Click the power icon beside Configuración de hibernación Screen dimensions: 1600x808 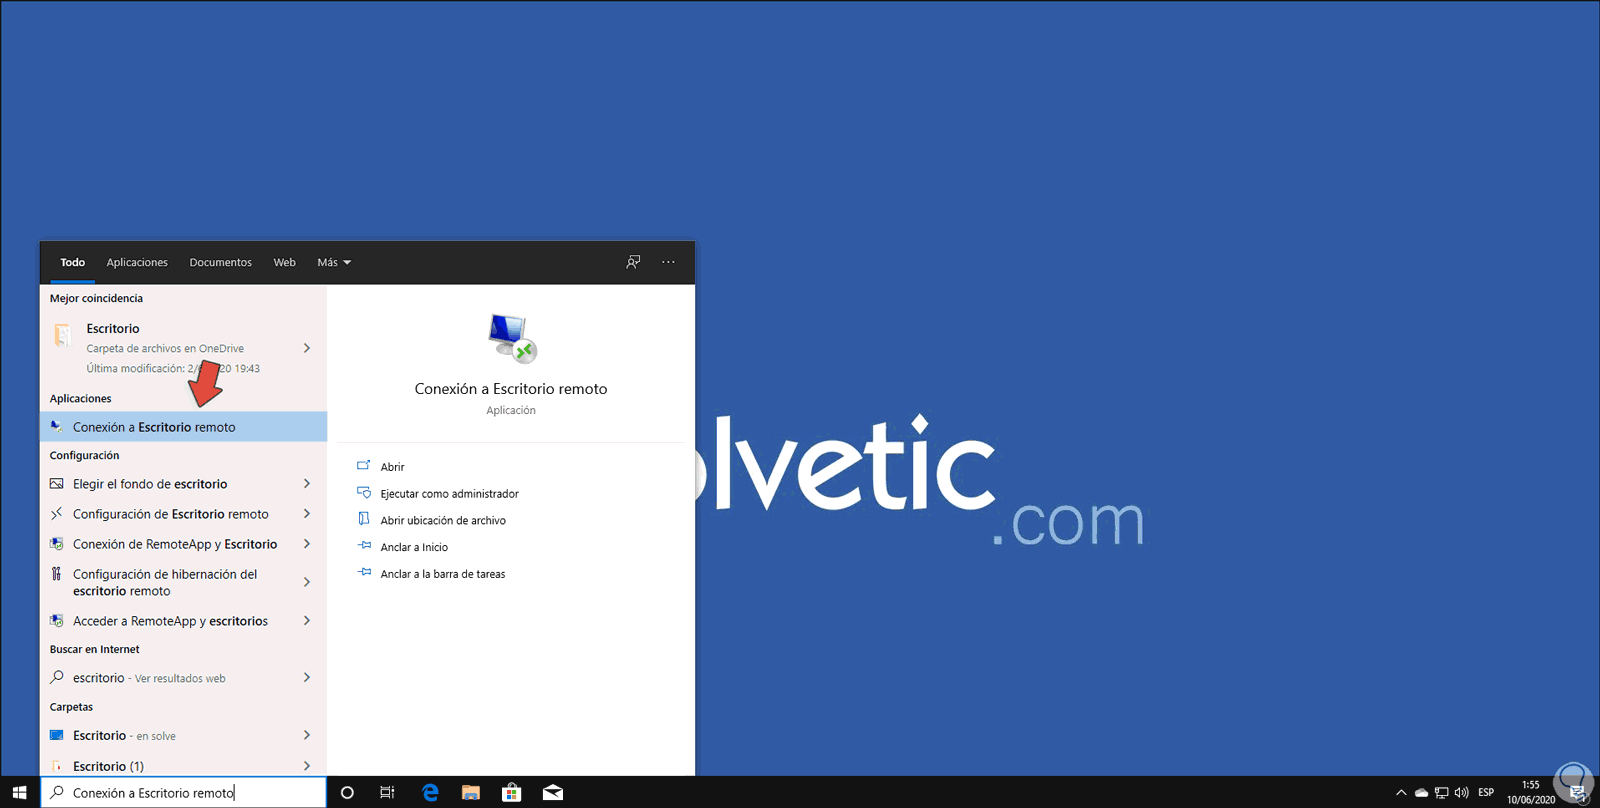pyautogui.click(x=57, y=574)
